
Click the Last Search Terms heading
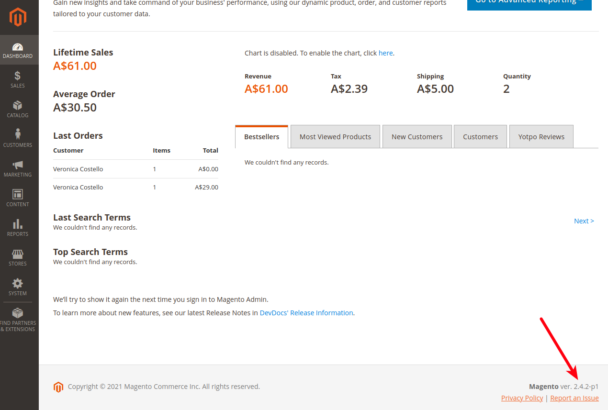coord(92,218)
